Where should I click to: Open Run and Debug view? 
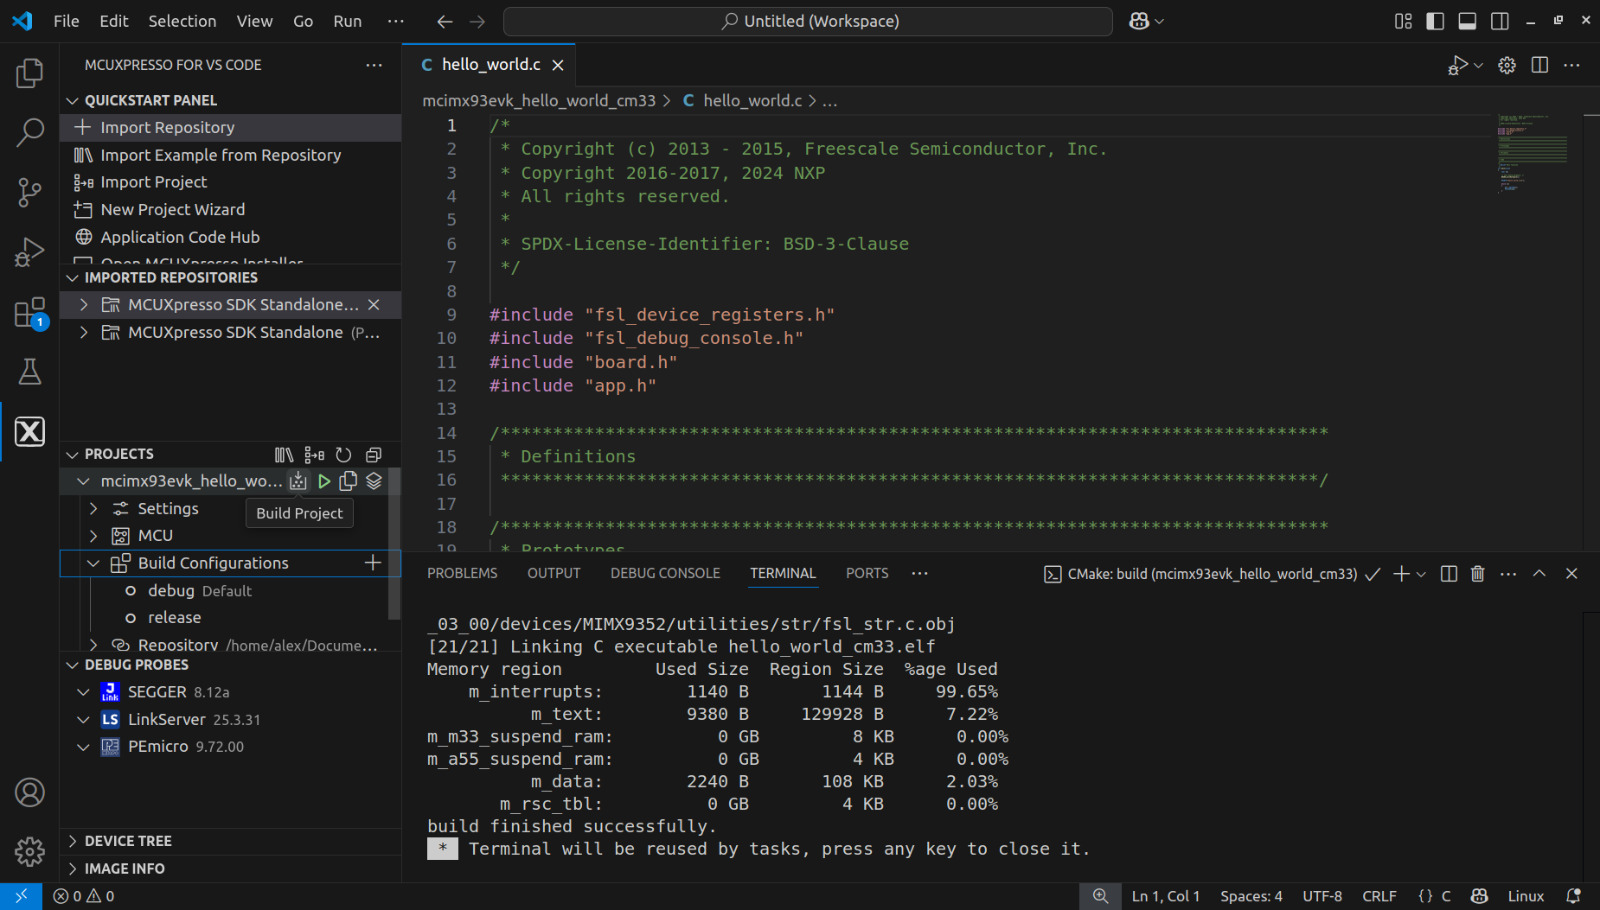coord(29,251)
